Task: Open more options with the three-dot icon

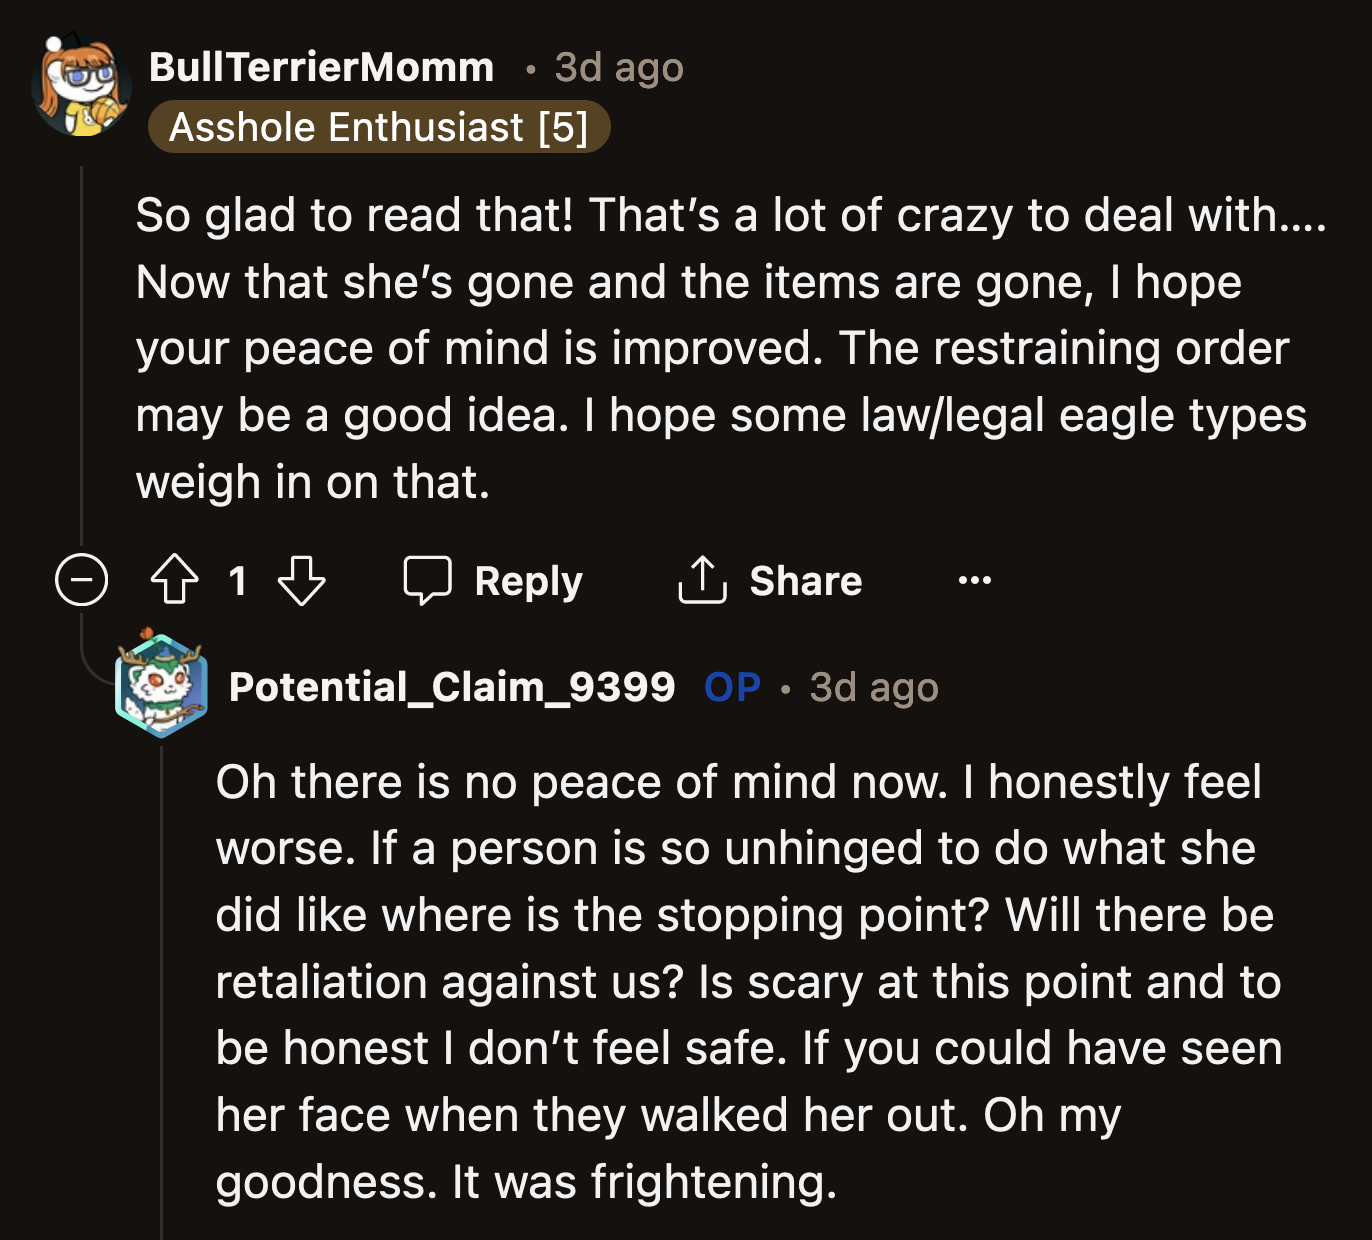Action: click(975, 580)
